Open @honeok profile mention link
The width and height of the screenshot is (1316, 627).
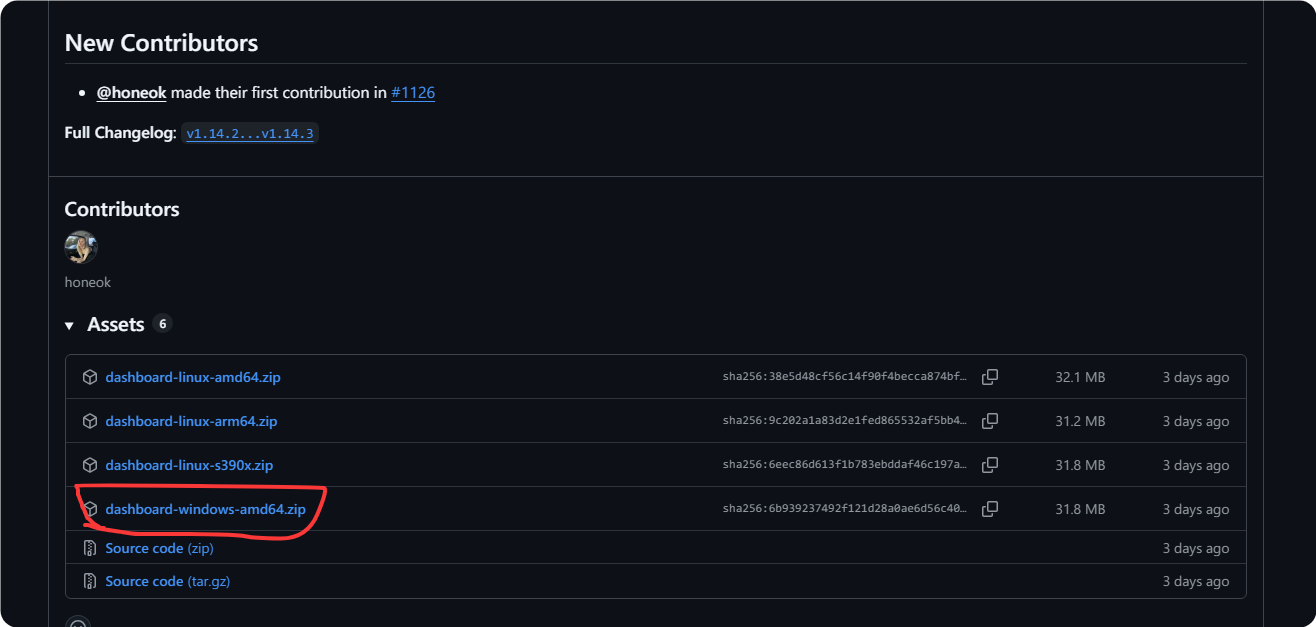(x=131, y=93)
